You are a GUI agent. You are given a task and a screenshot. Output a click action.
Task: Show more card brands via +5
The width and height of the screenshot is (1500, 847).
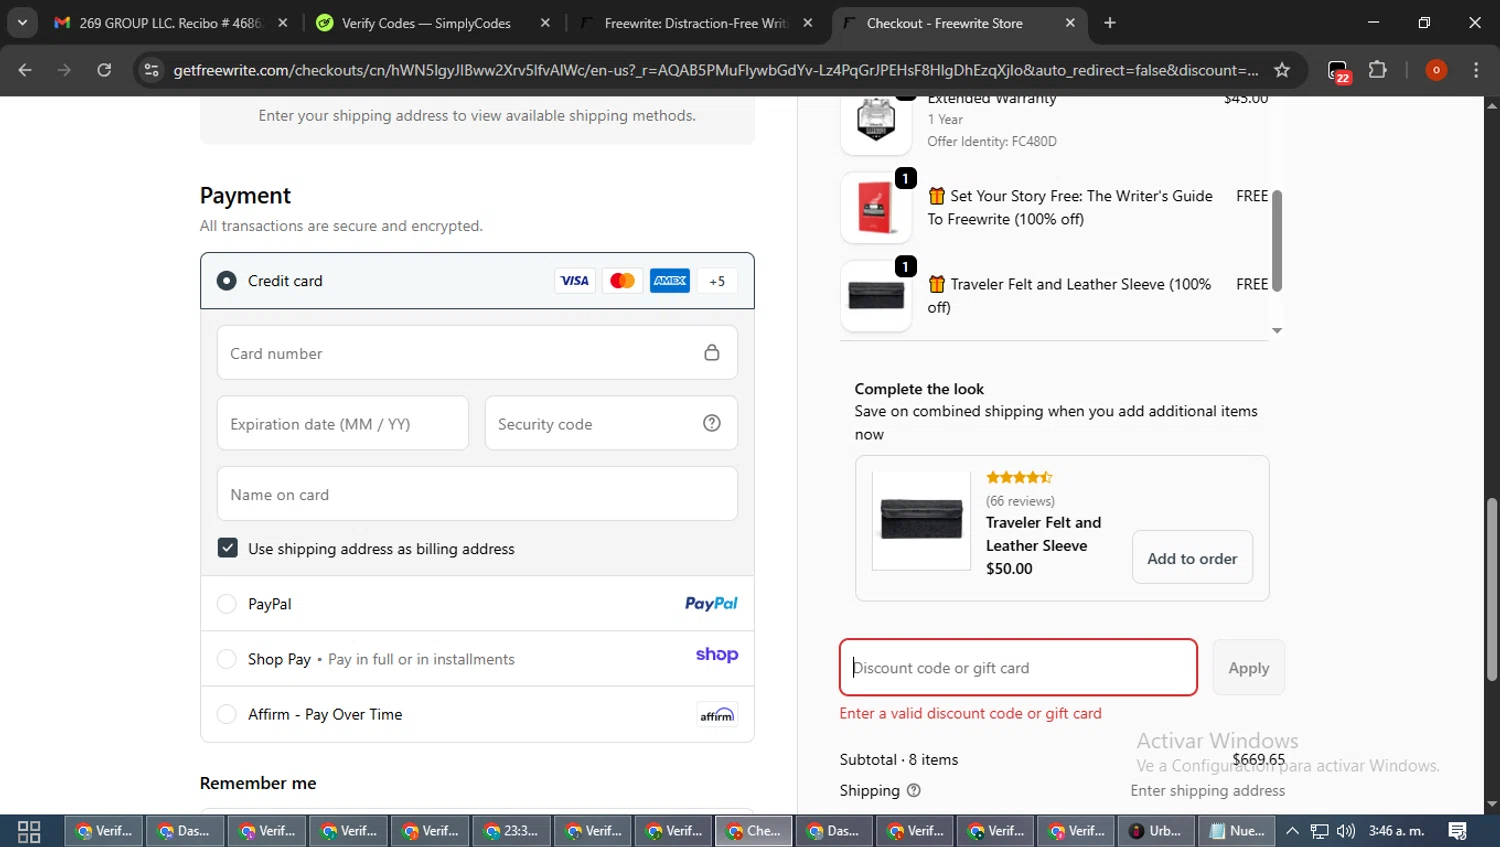click(717, 281)
